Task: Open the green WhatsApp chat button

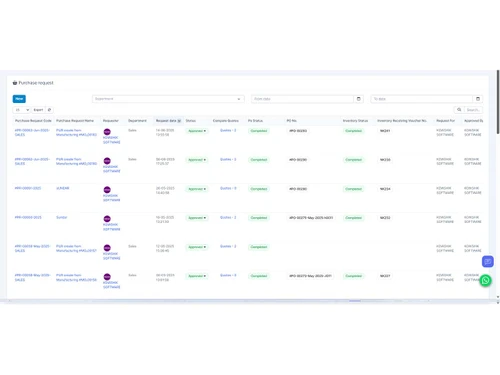Action: coord(486,281)
